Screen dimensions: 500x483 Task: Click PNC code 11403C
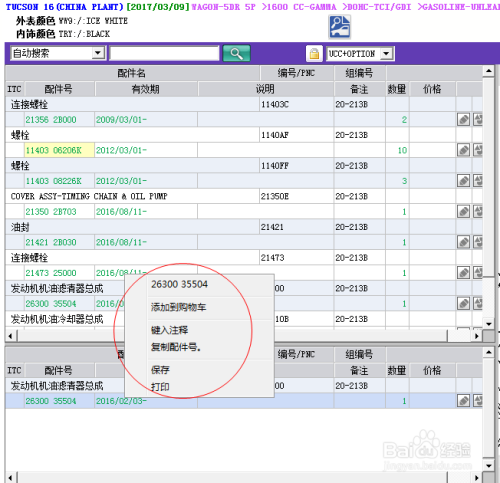275,105
